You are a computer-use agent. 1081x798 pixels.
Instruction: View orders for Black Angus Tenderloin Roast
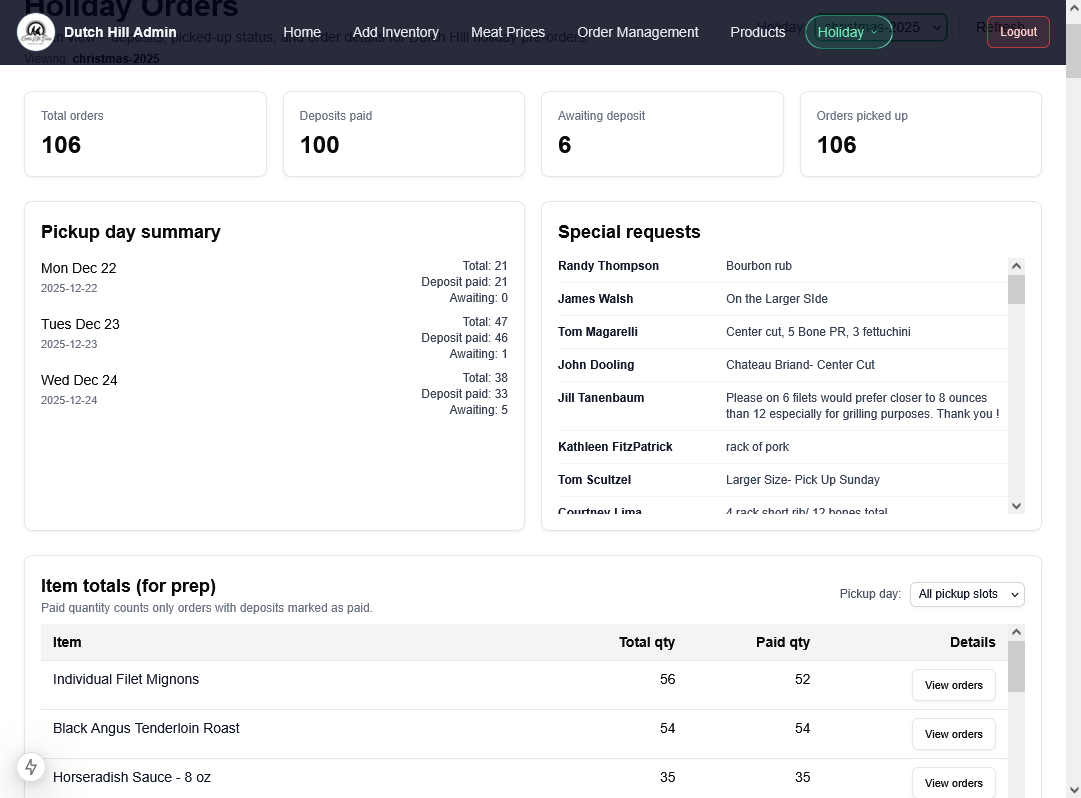tap(953, 734)
